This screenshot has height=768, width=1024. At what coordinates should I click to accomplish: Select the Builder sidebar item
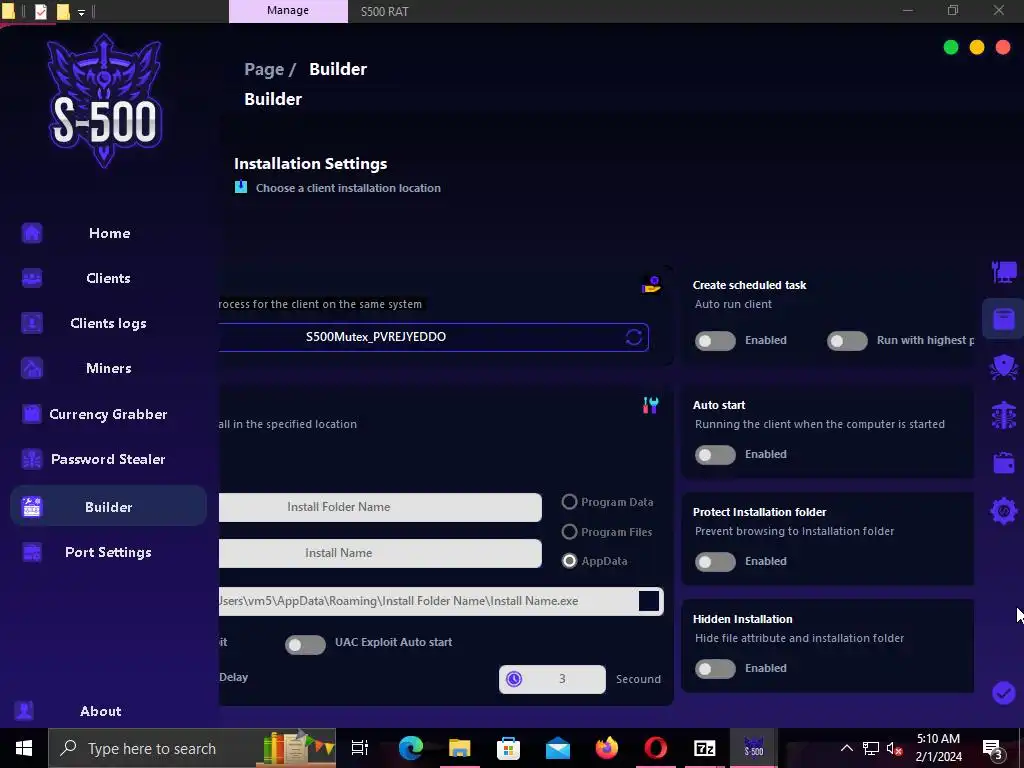pos(108,507)
